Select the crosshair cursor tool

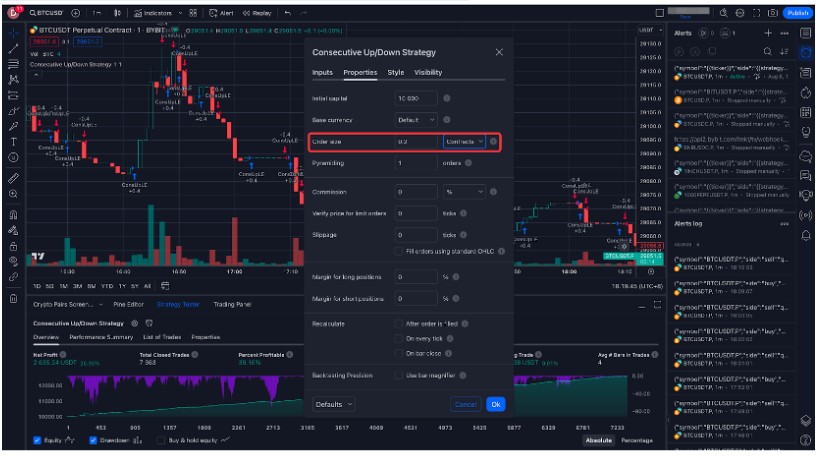click(14, 33)
